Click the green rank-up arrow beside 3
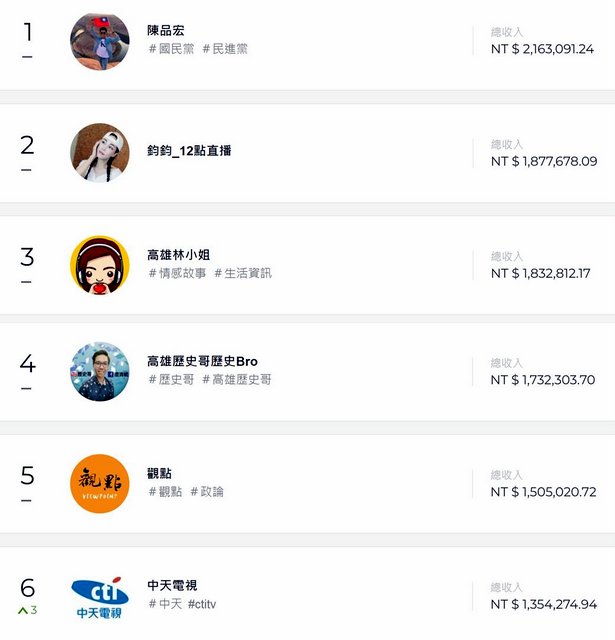Screen dimensions: 615x640 (23, 611)
